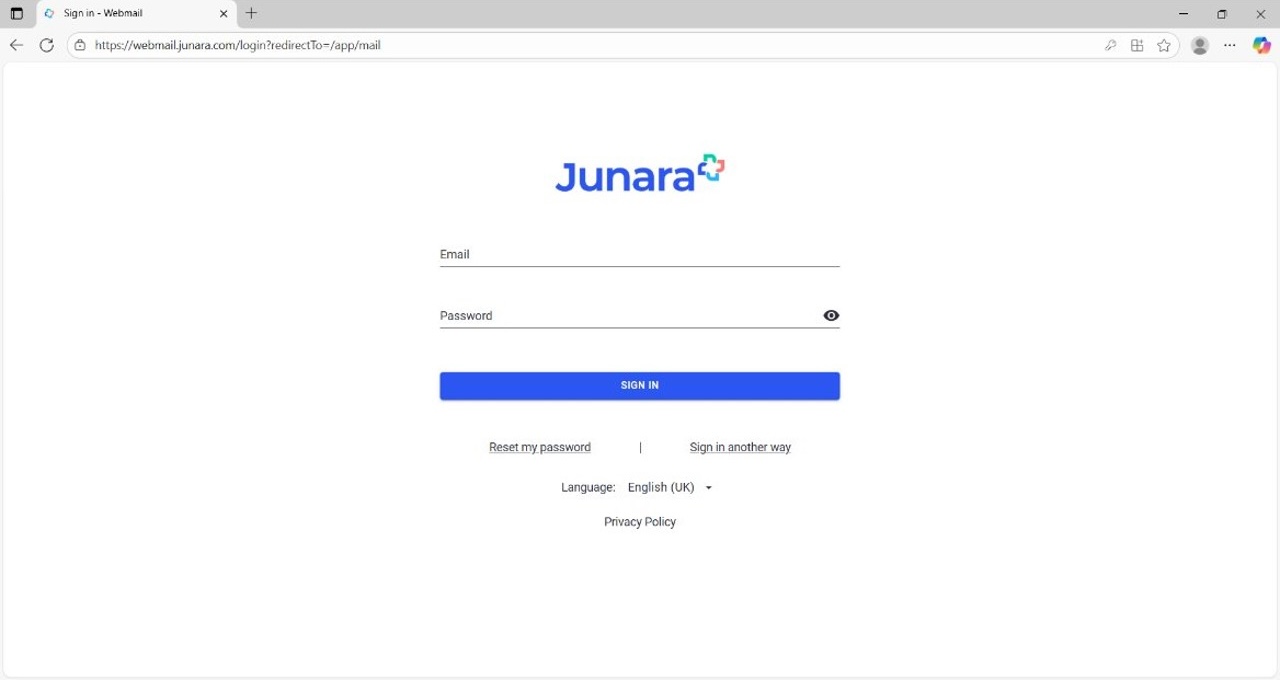Close the Sign in - Webmail tab

[x=223, y=14]
